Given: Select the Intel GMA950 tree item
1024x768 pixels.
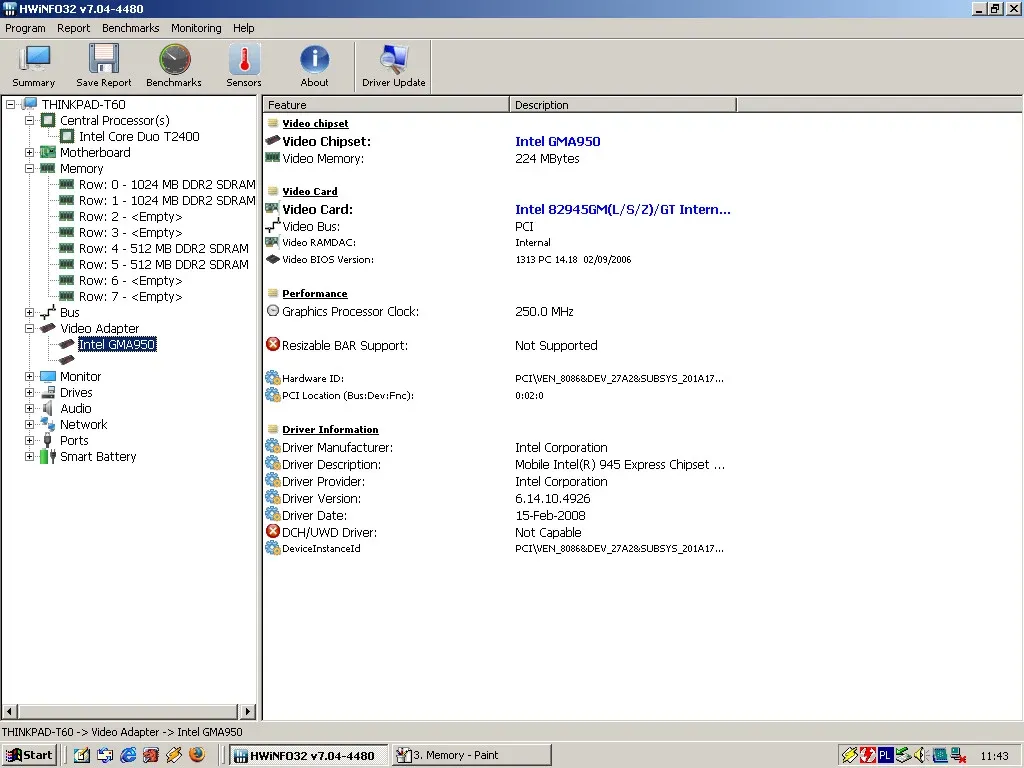Looking at the screenshot, I should pyautogui.click(x=117, y=344).
